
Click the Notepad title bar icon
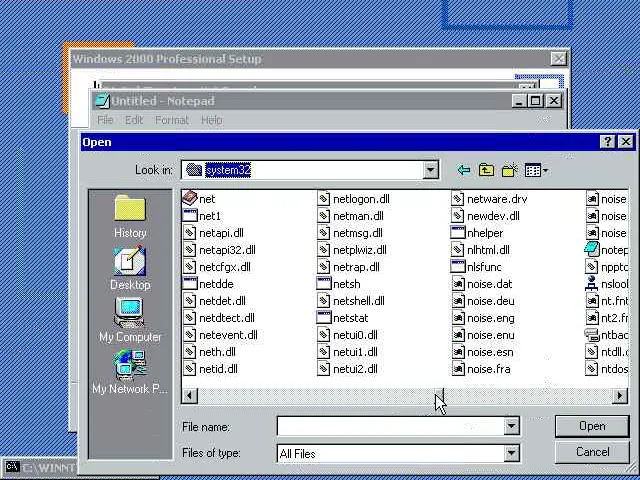102,101
